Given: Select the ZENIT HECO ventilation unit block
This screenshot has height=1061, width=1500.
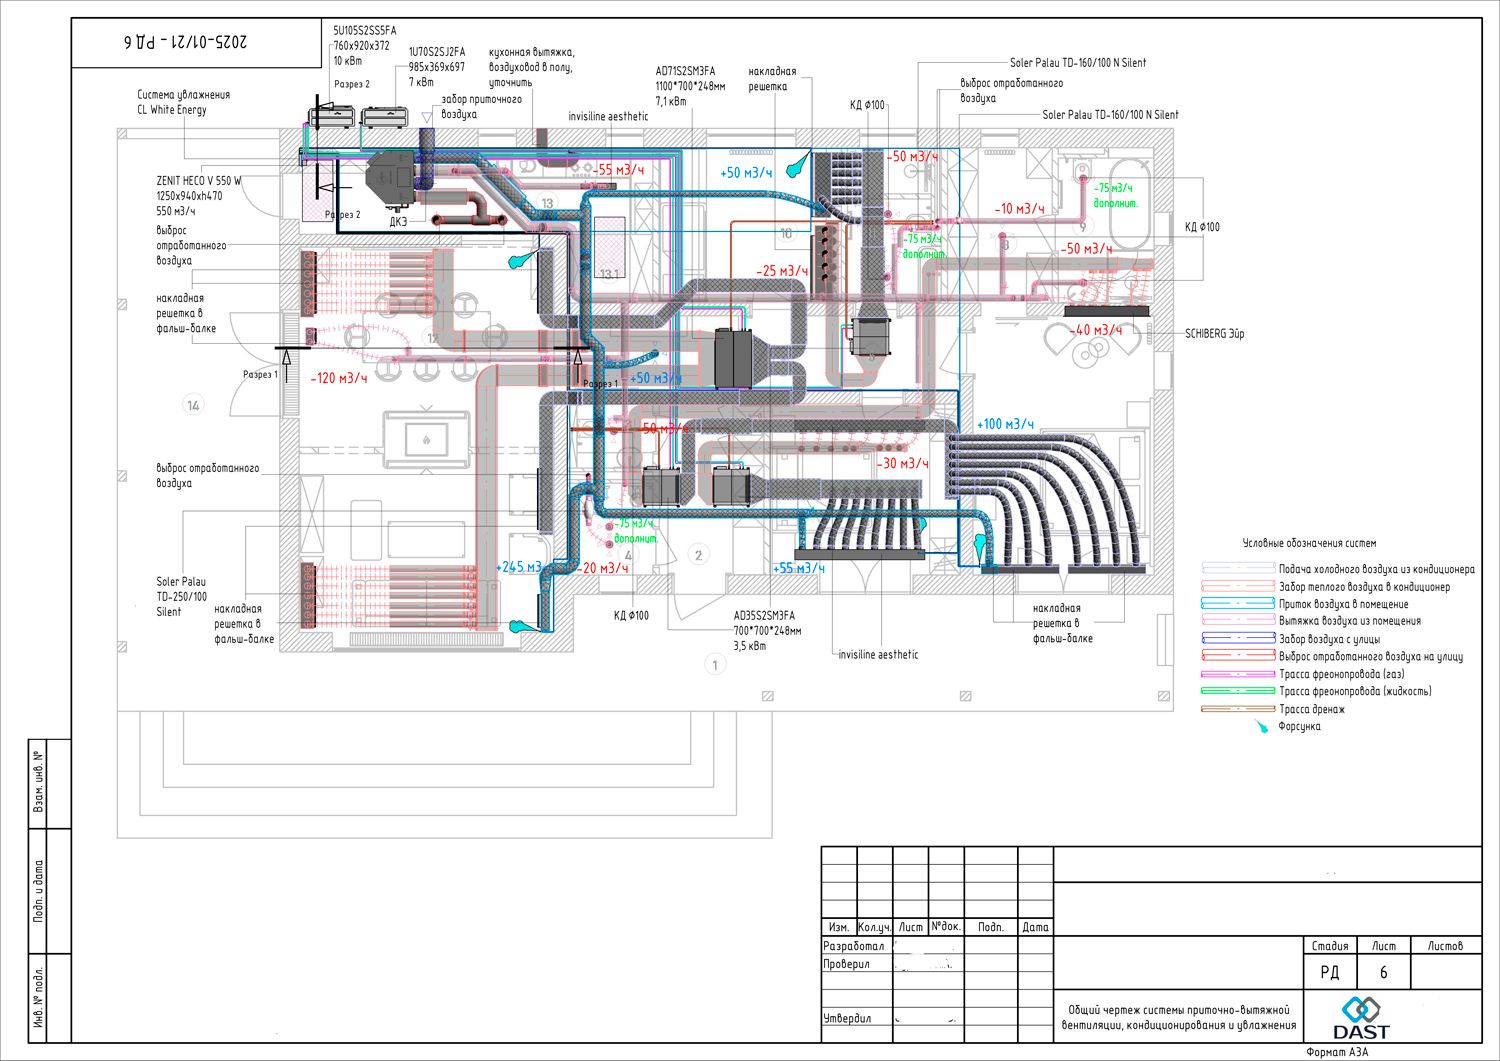Looking at the screenshot, I should point(390,182).
